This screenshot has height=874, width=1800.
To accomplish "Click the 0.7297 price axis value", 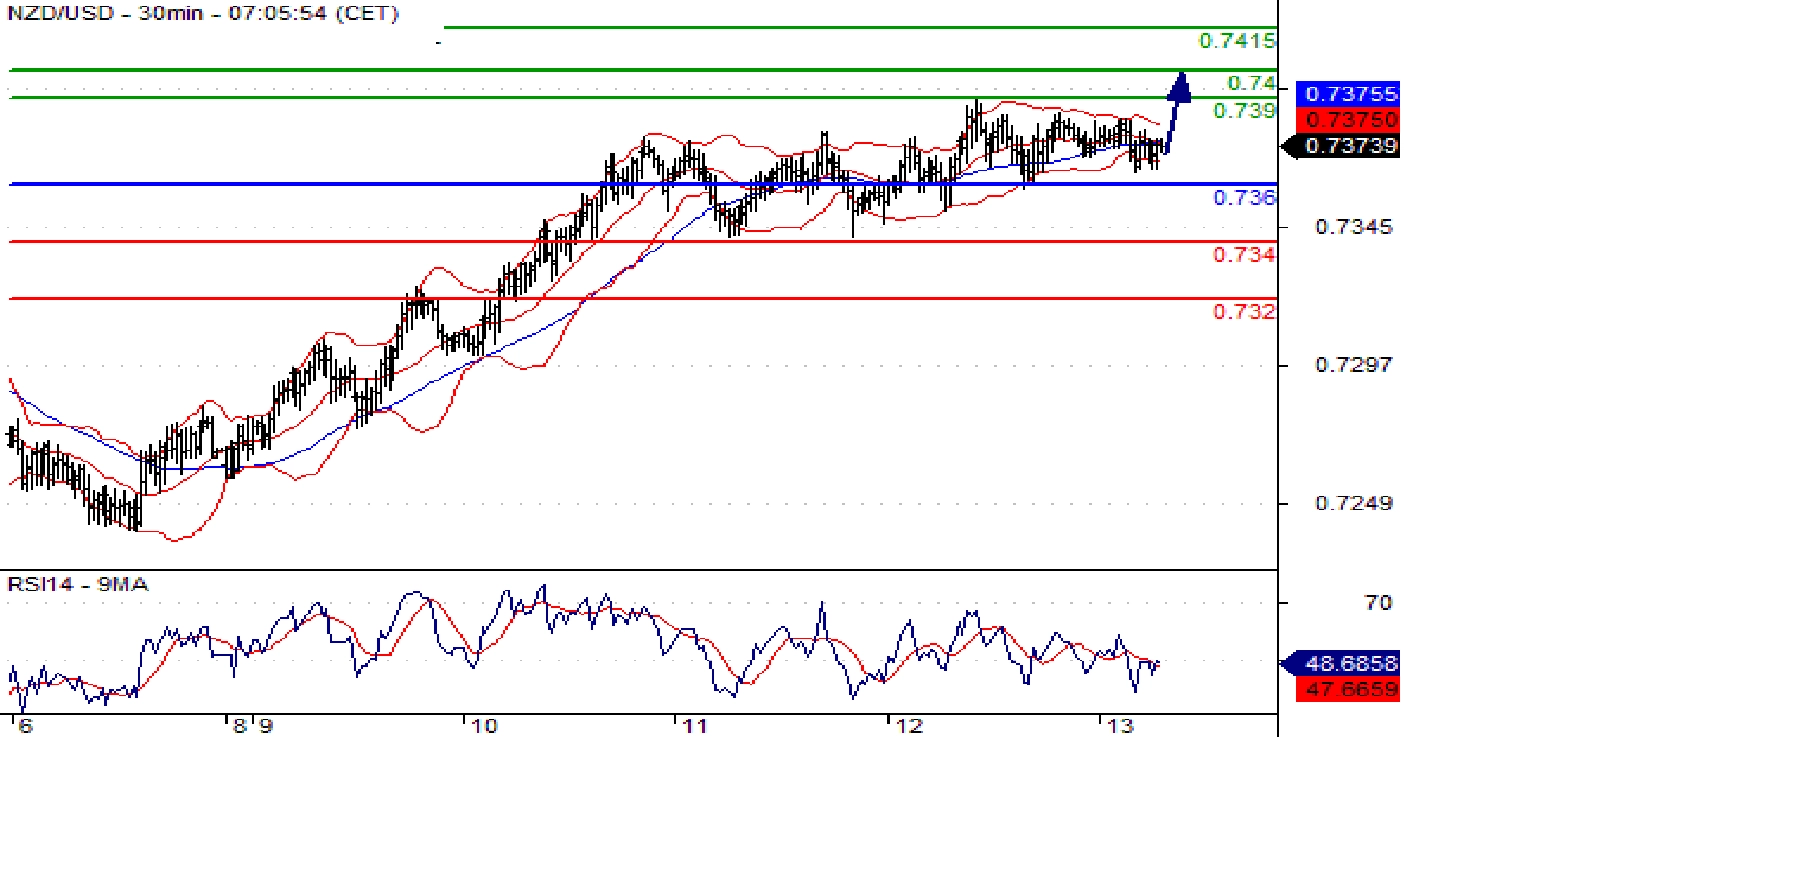I will pos(1353,365).
